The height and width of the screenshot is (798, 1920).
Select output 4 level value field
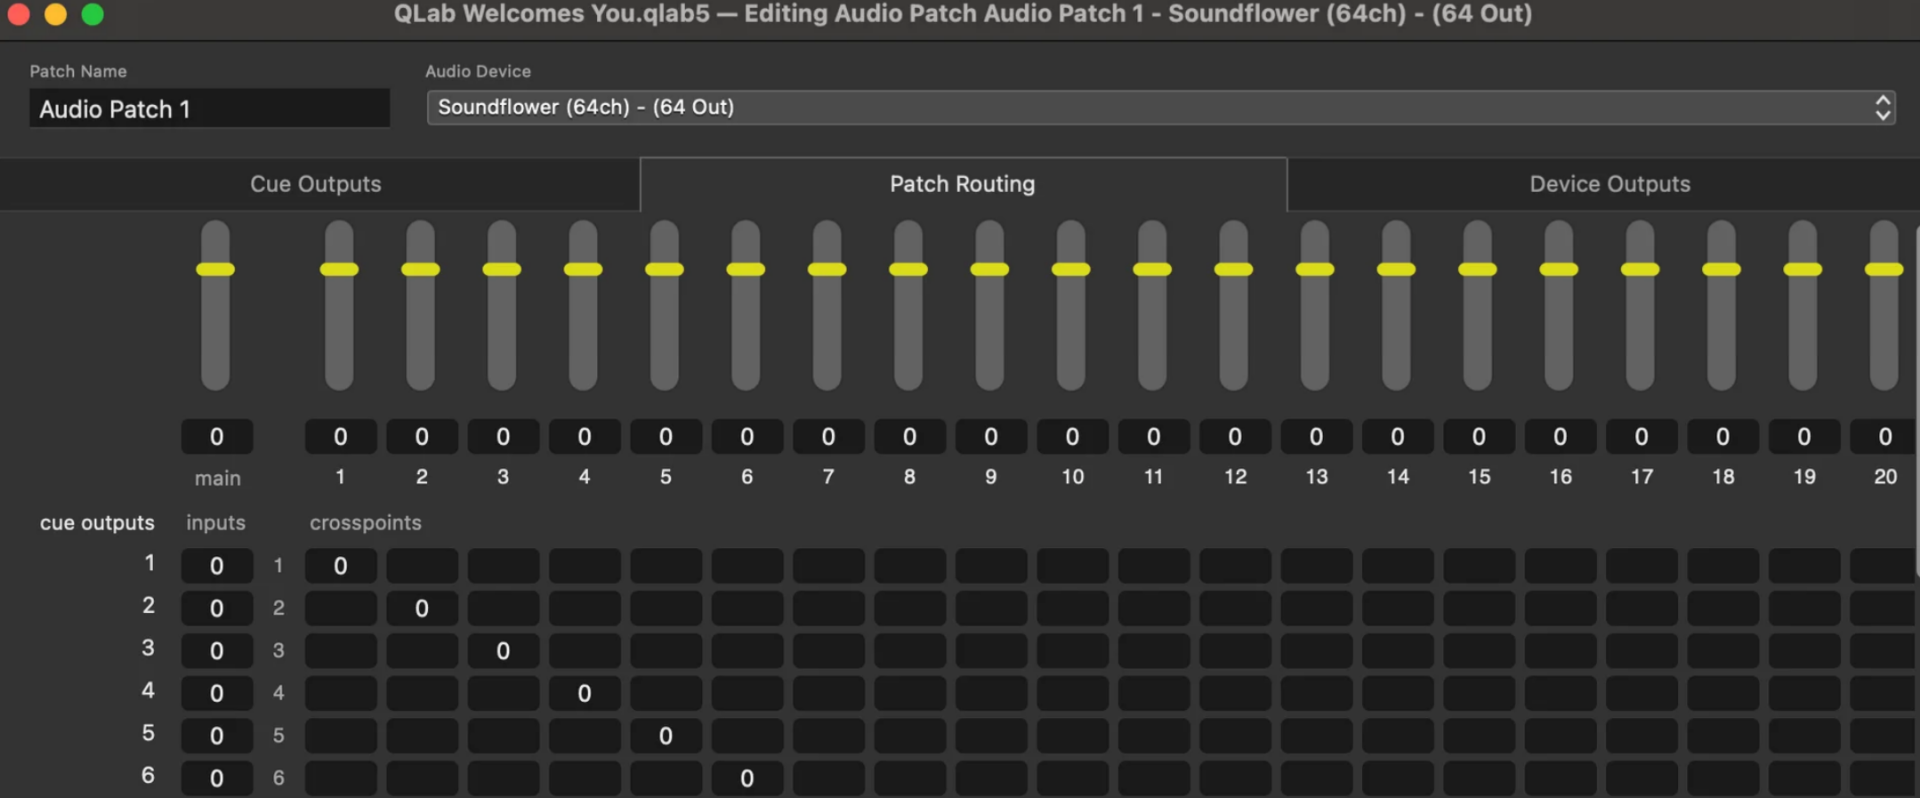click(x=585, y=437)
